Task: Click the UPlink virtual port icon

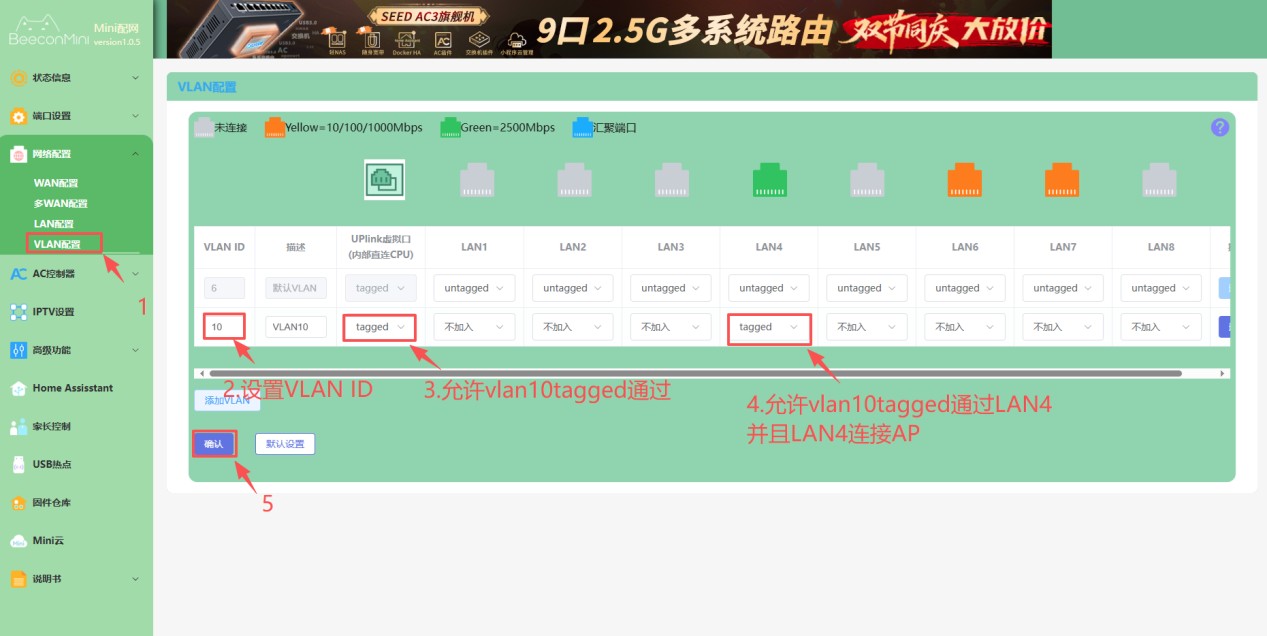Action: tap(385, 180)
